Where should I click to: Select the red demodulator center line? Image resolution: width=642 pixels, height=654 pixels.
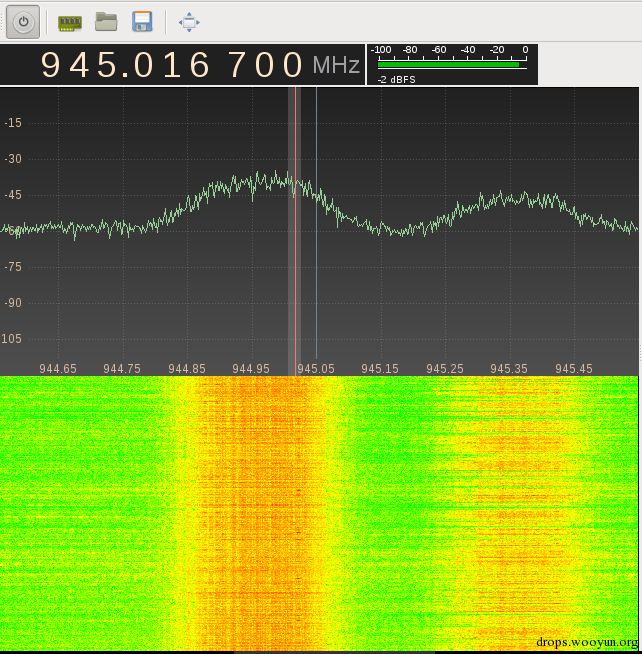(x=295, y=231)
